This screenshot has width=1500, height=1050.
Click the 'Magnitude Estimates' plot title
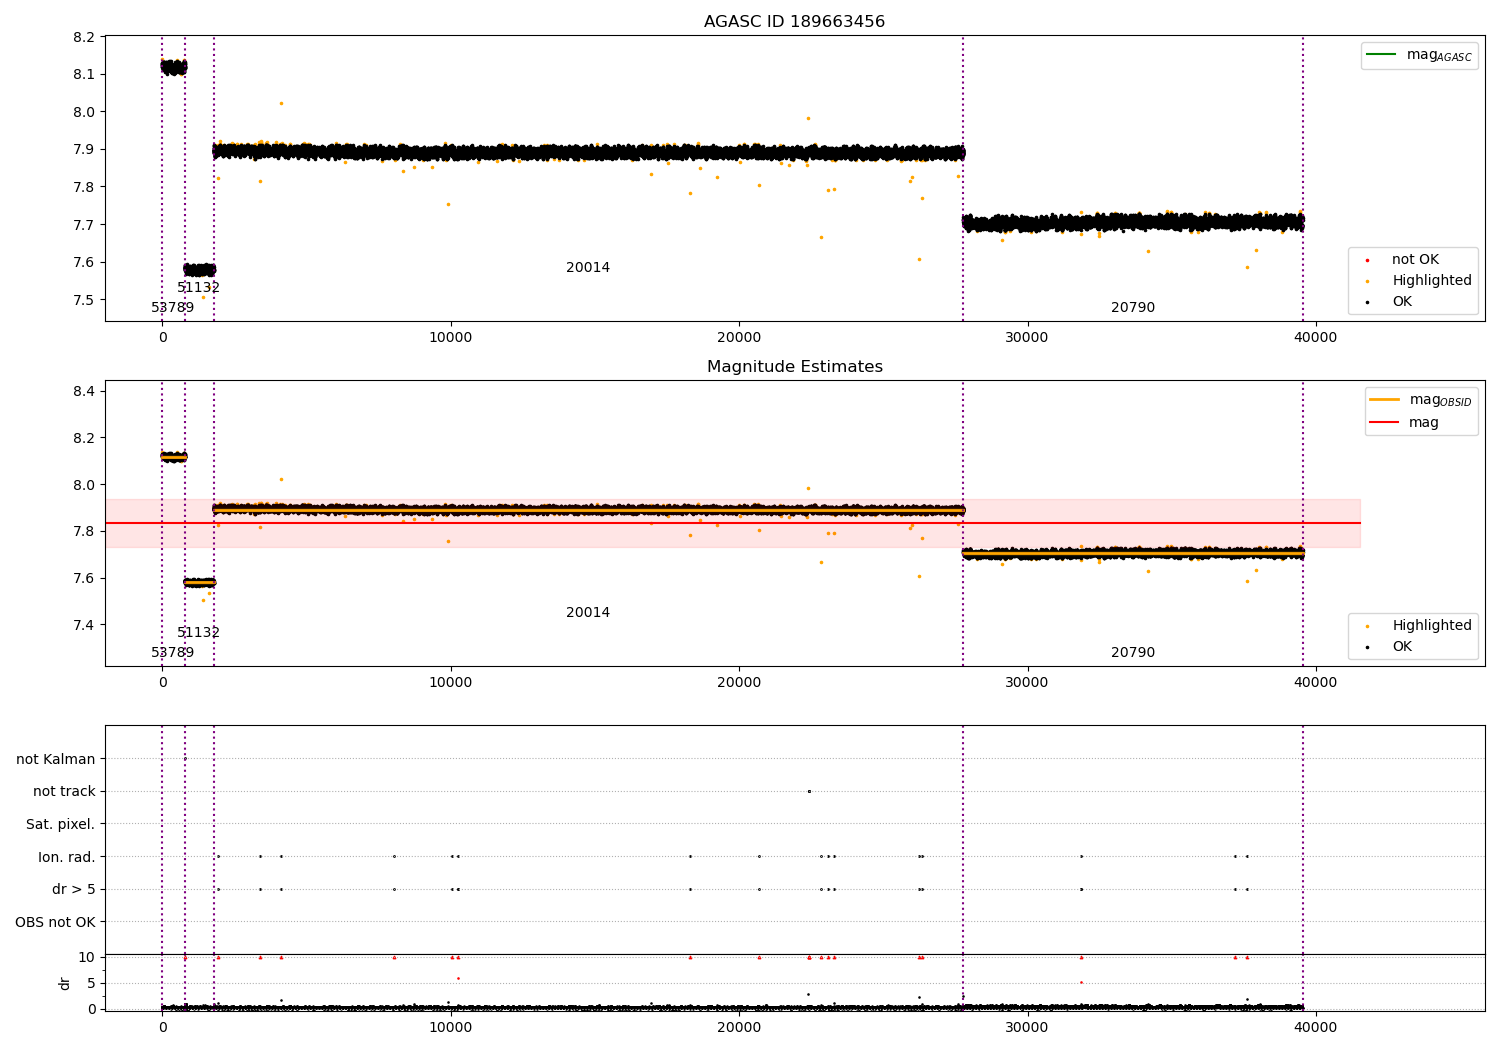794,367
